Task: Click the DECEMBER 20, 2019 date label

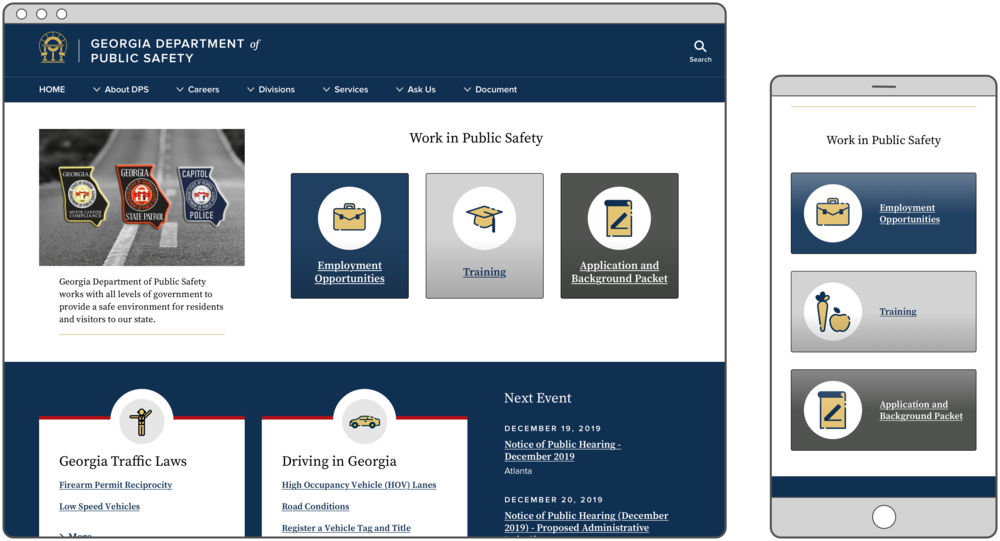Action: (x=554, y=500)
